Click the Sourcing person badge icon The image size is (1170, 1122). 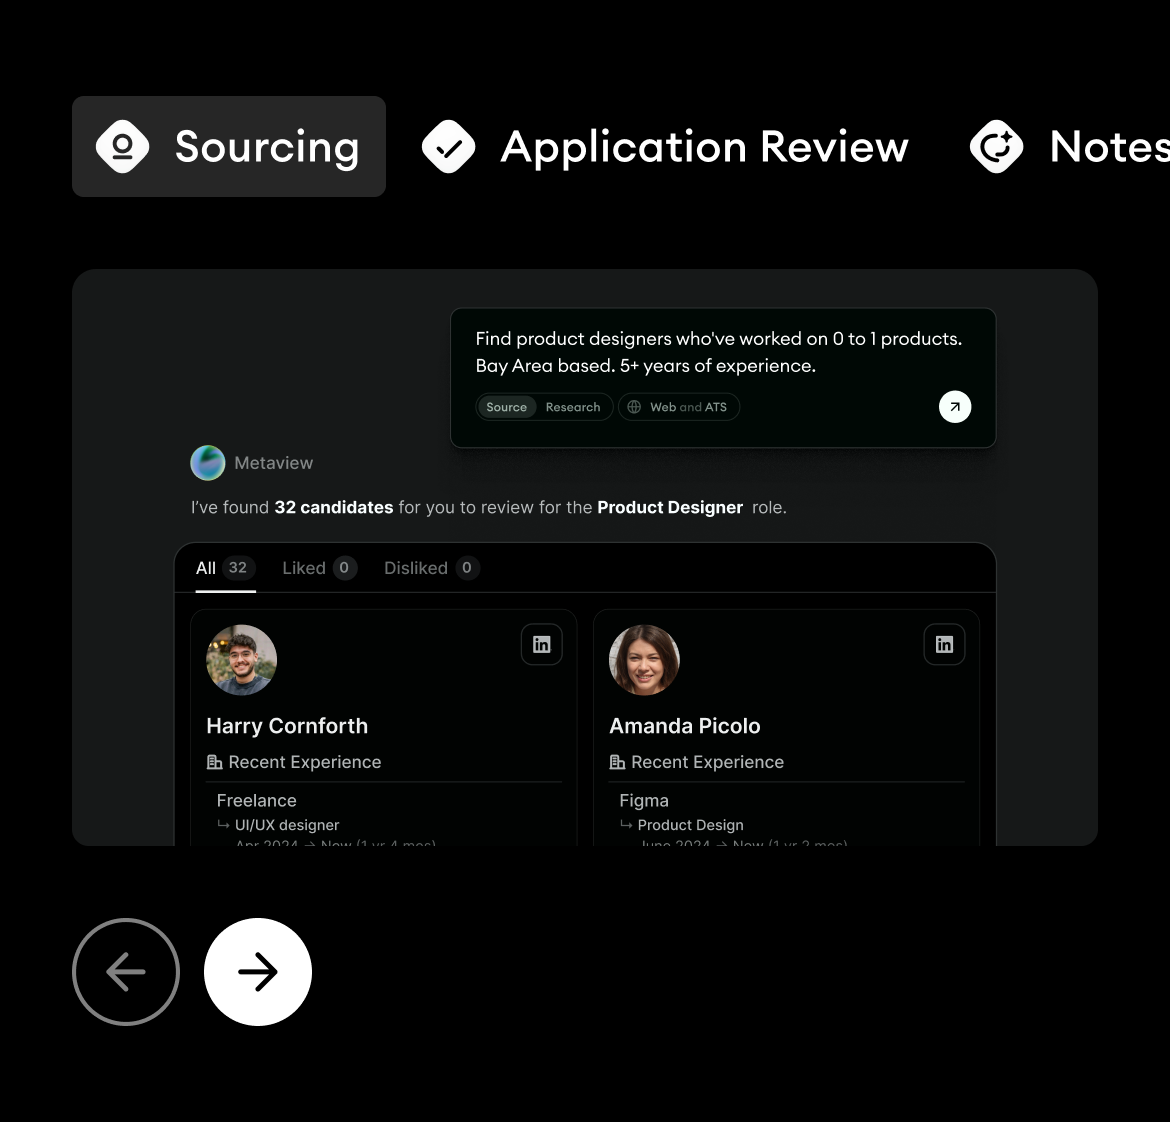(122, 146)
